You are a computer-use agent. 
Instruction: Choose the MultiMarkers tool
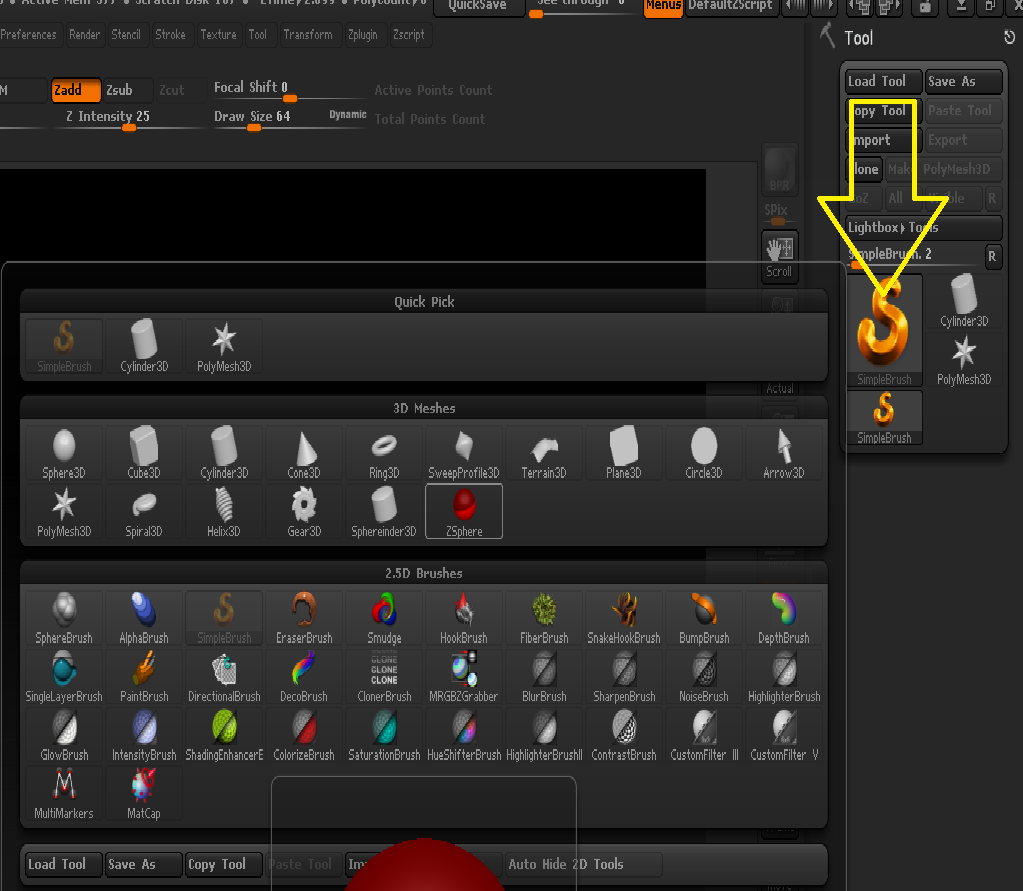click(x=64, y=794)
